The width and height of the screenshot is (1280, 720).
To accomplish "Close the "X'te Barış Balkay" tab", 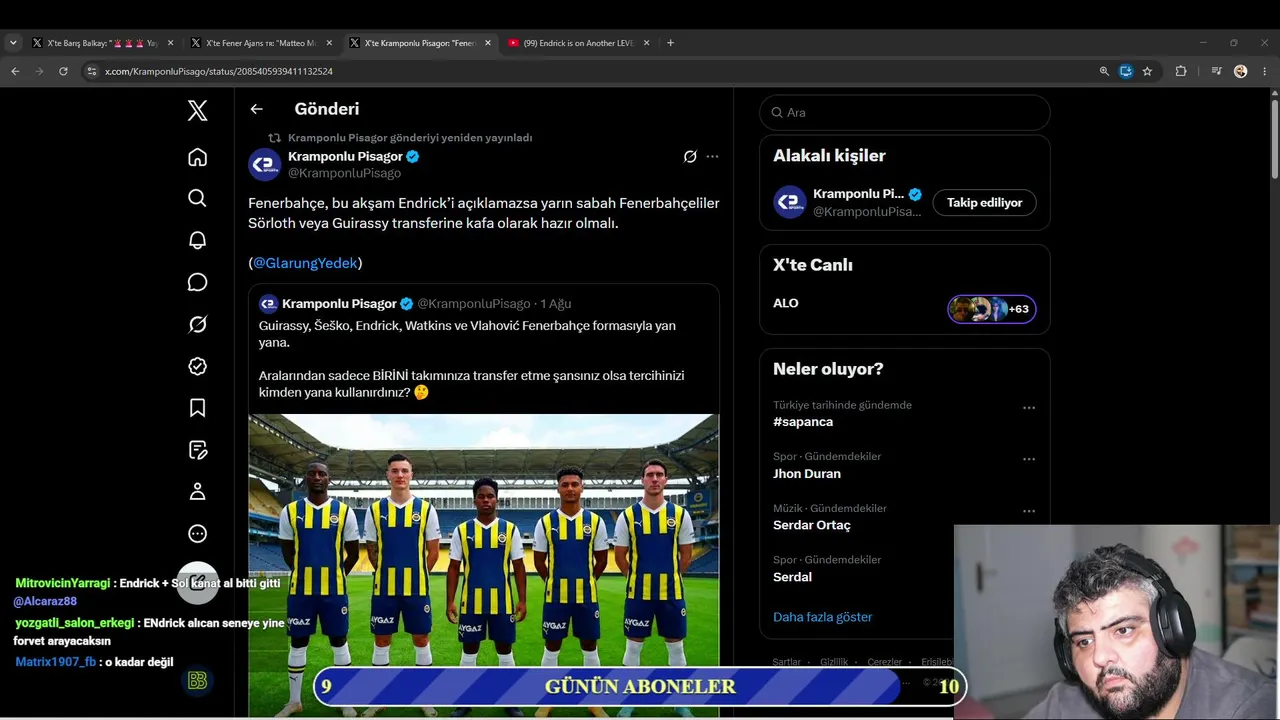I will point(170,43).
